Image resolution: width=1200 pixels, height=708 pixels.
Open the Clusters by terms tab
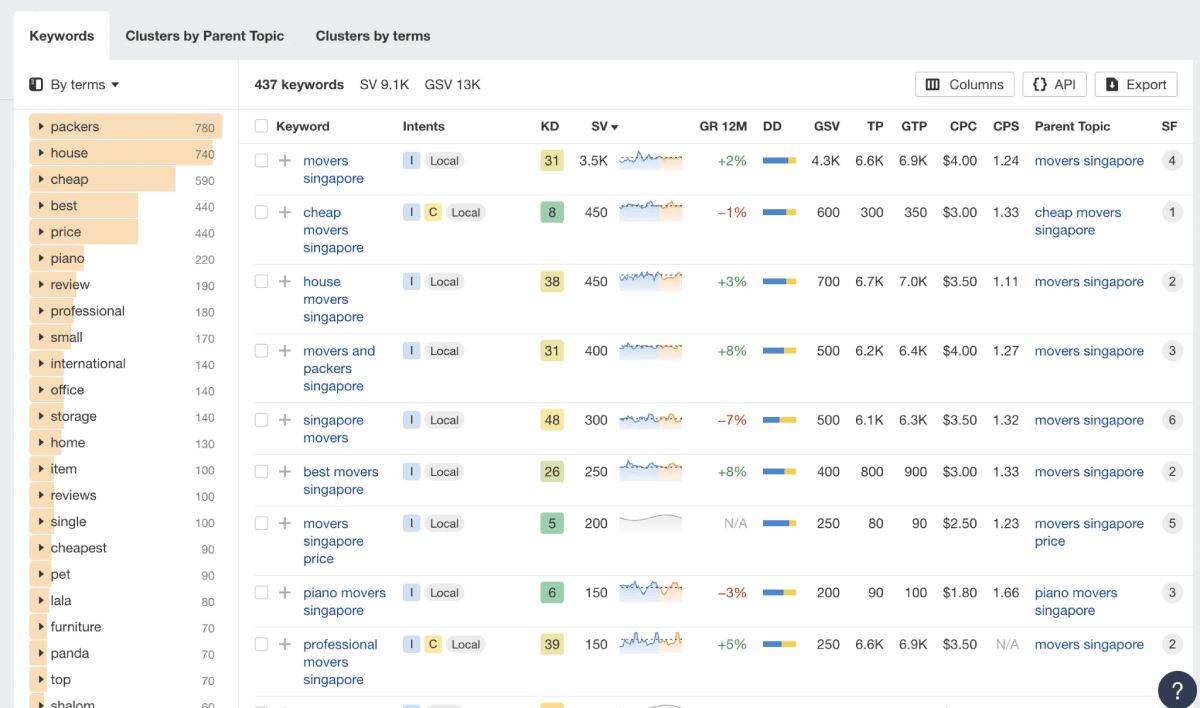point(373,36)
